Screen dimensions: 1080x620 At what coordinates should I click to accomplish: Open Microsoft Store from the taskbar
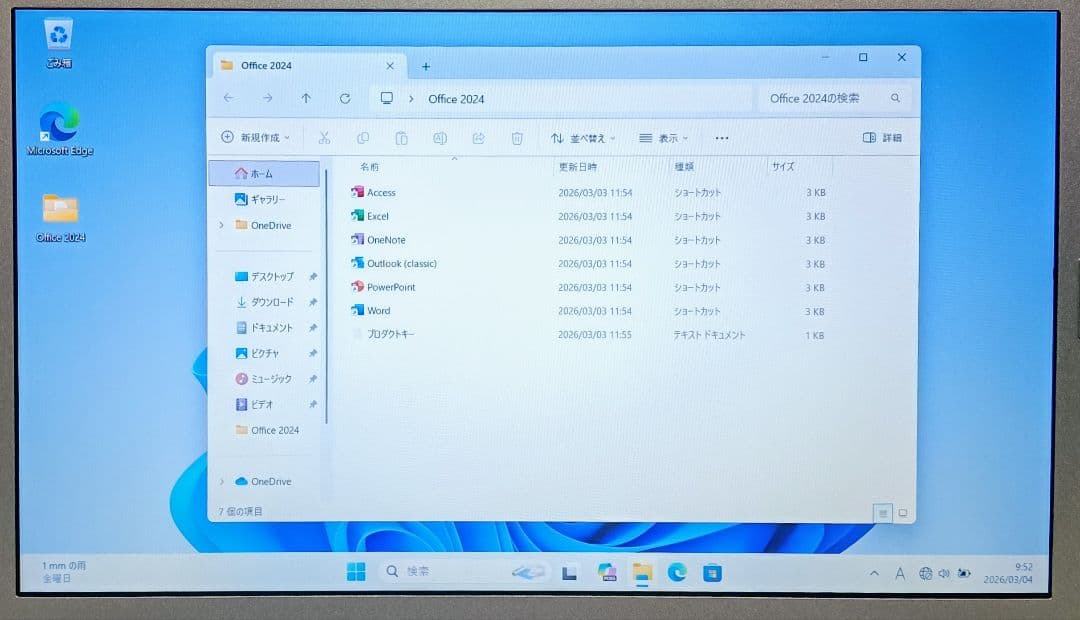[x=712, y=572]
